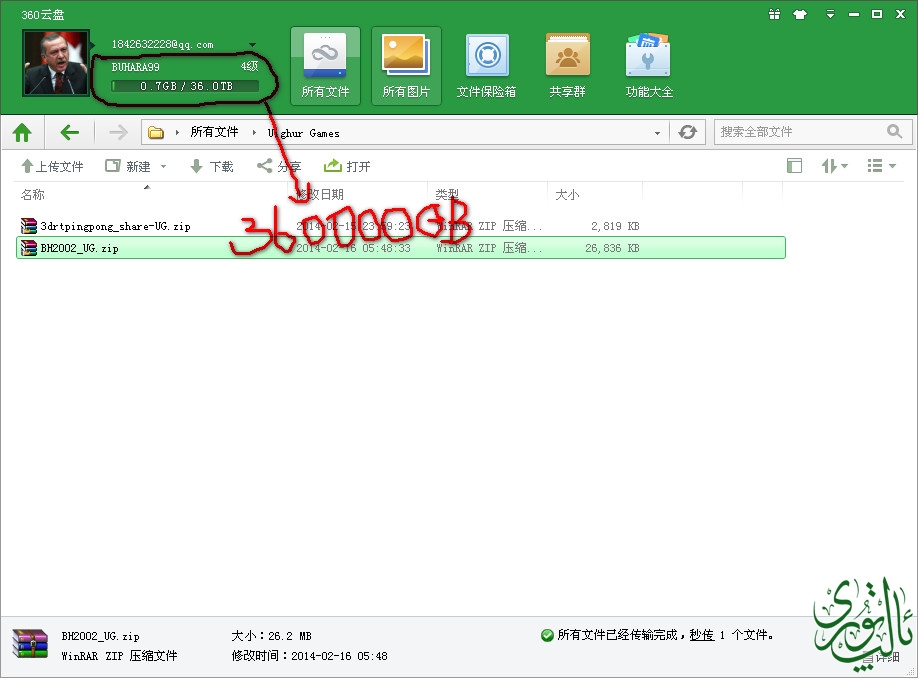Image resolution: width=918 pixels, height=678 pixels.
Task: Minimize the 360云盘 window
Action: pos(854,14)
